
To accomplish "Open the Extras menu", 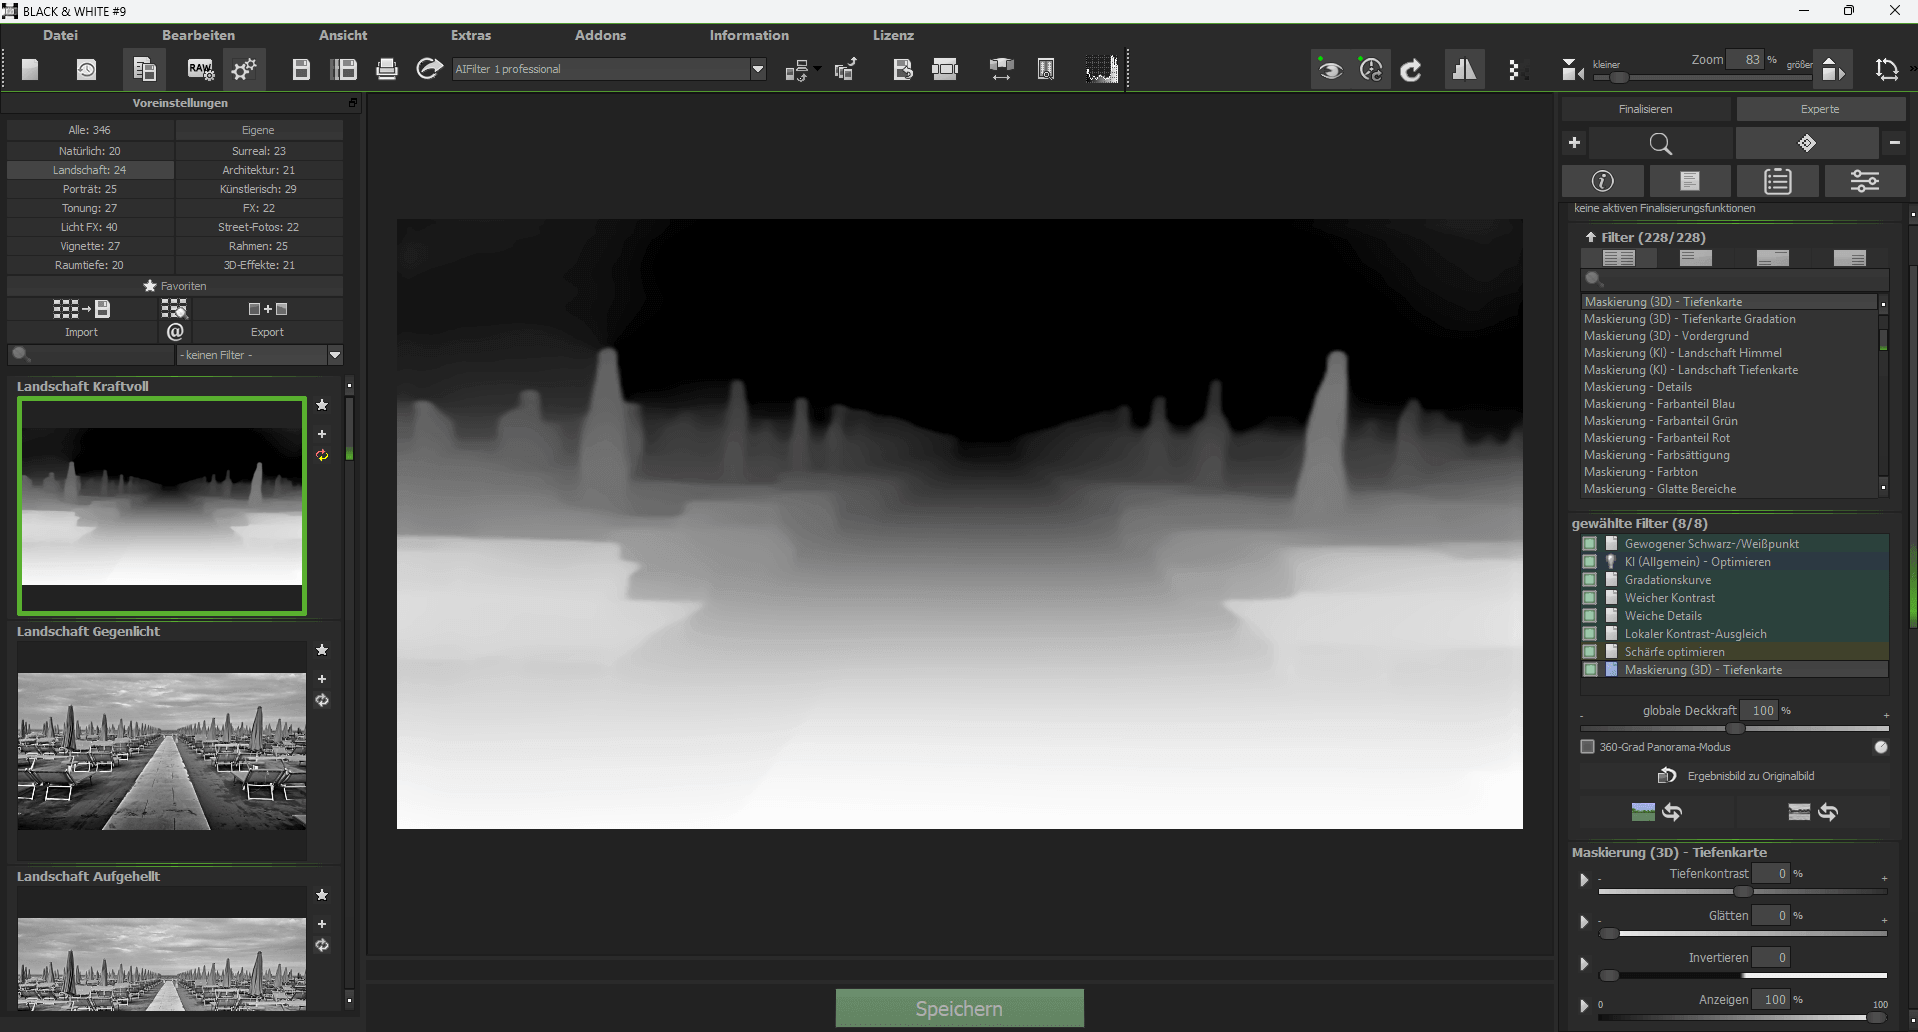I will tap(471, 35).
